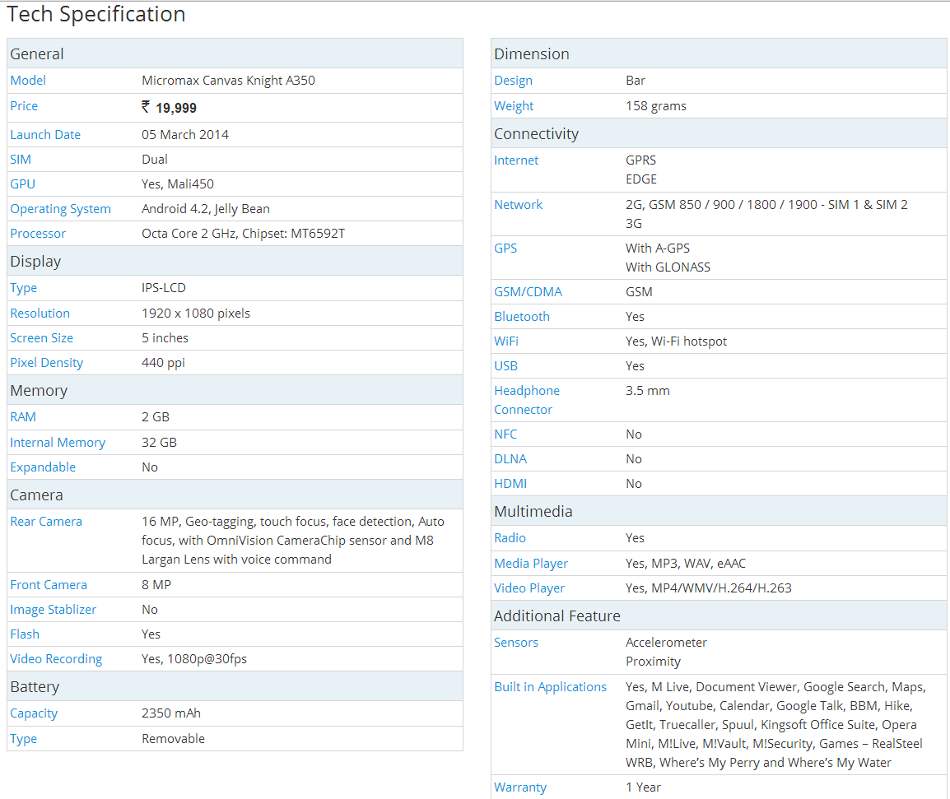Open the WiFi link
This screenshot has height=799, width=950.
pos(507,342)
